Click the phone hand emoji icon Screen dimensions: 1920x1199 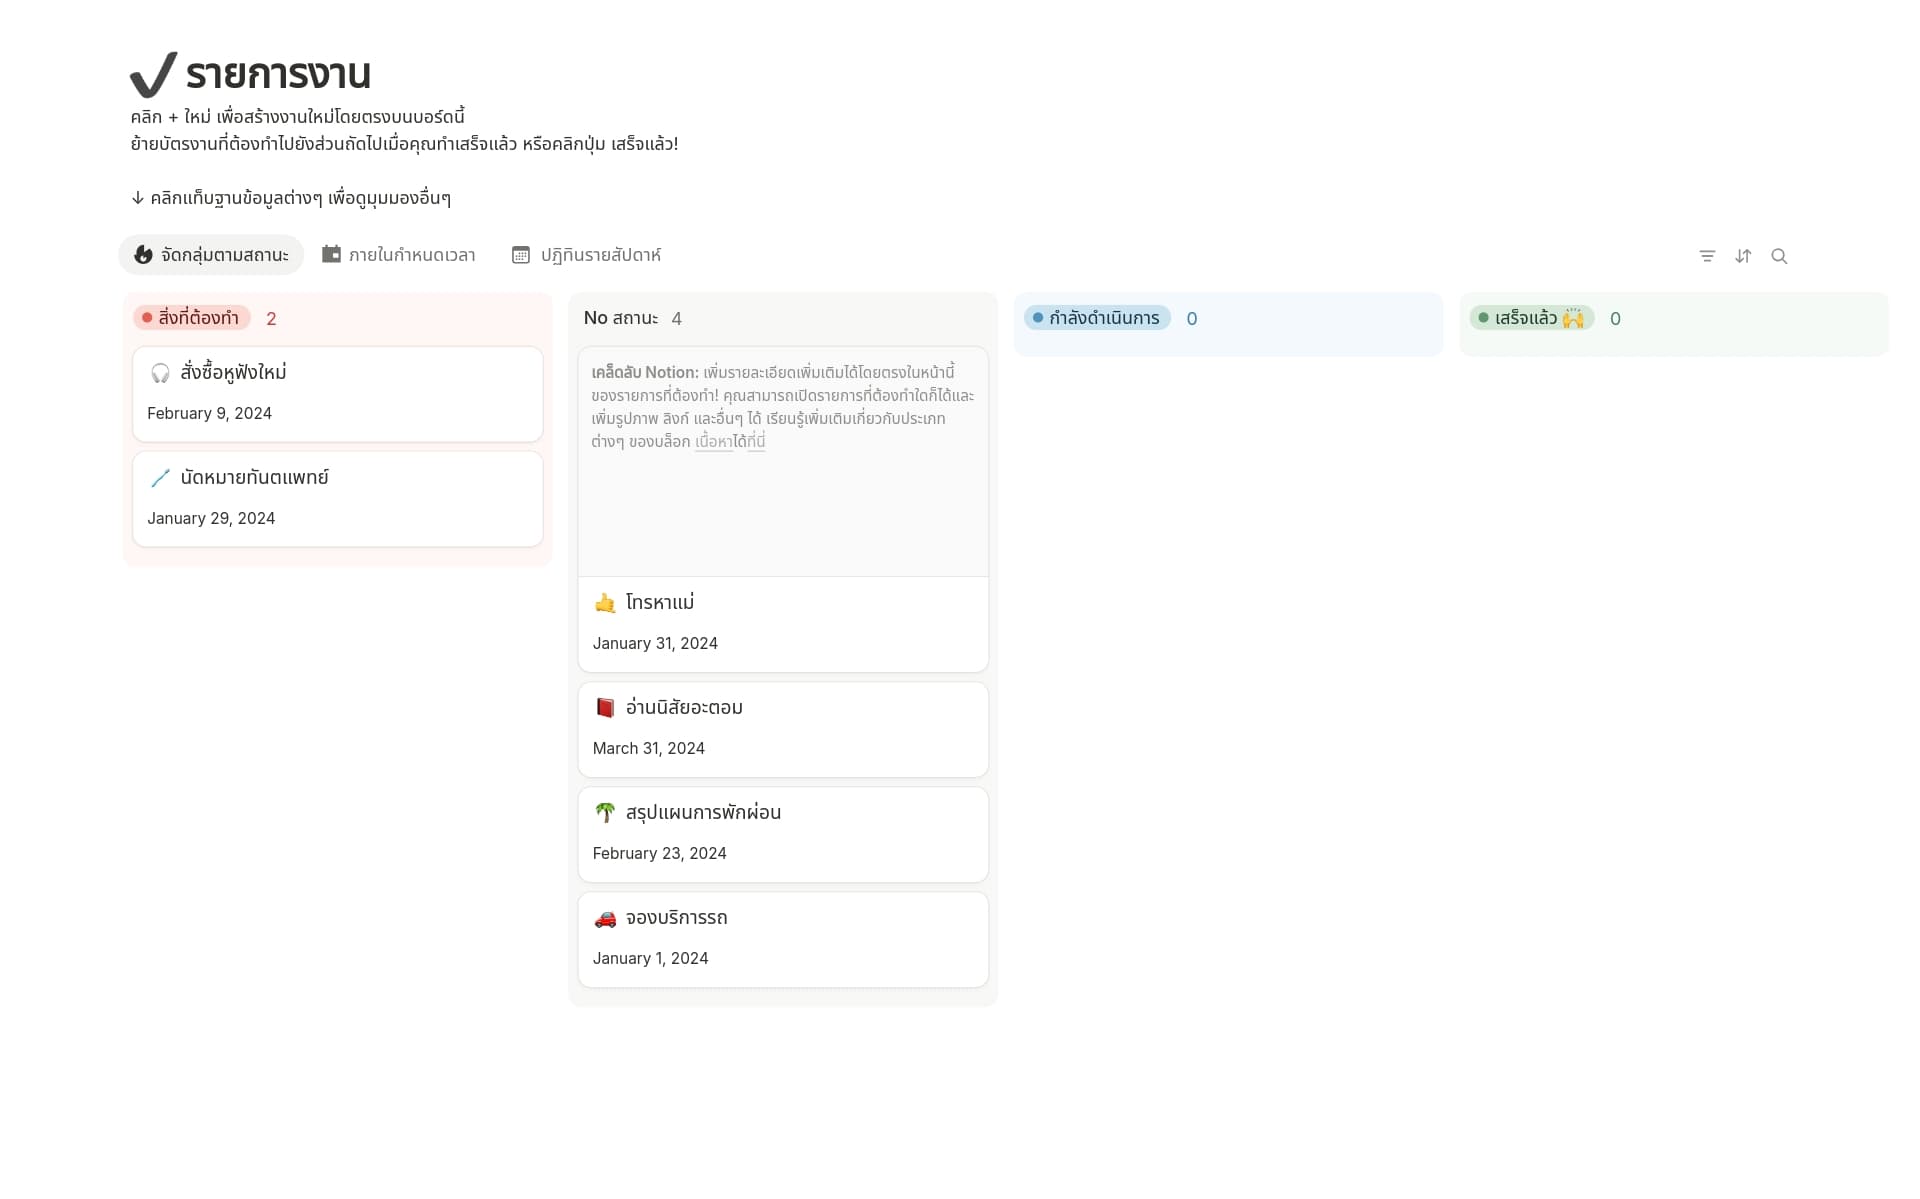[605, 603]
